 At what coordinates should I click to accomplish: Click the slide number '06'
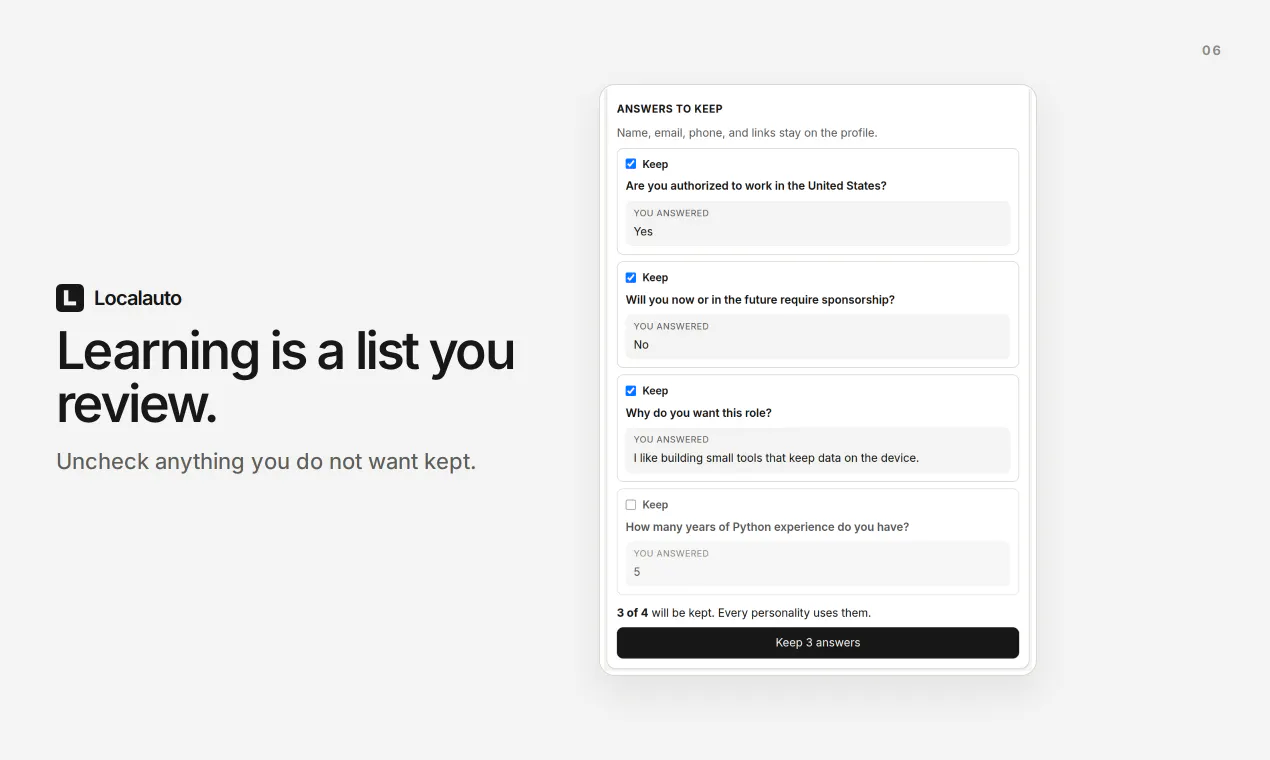[1212, 50]
